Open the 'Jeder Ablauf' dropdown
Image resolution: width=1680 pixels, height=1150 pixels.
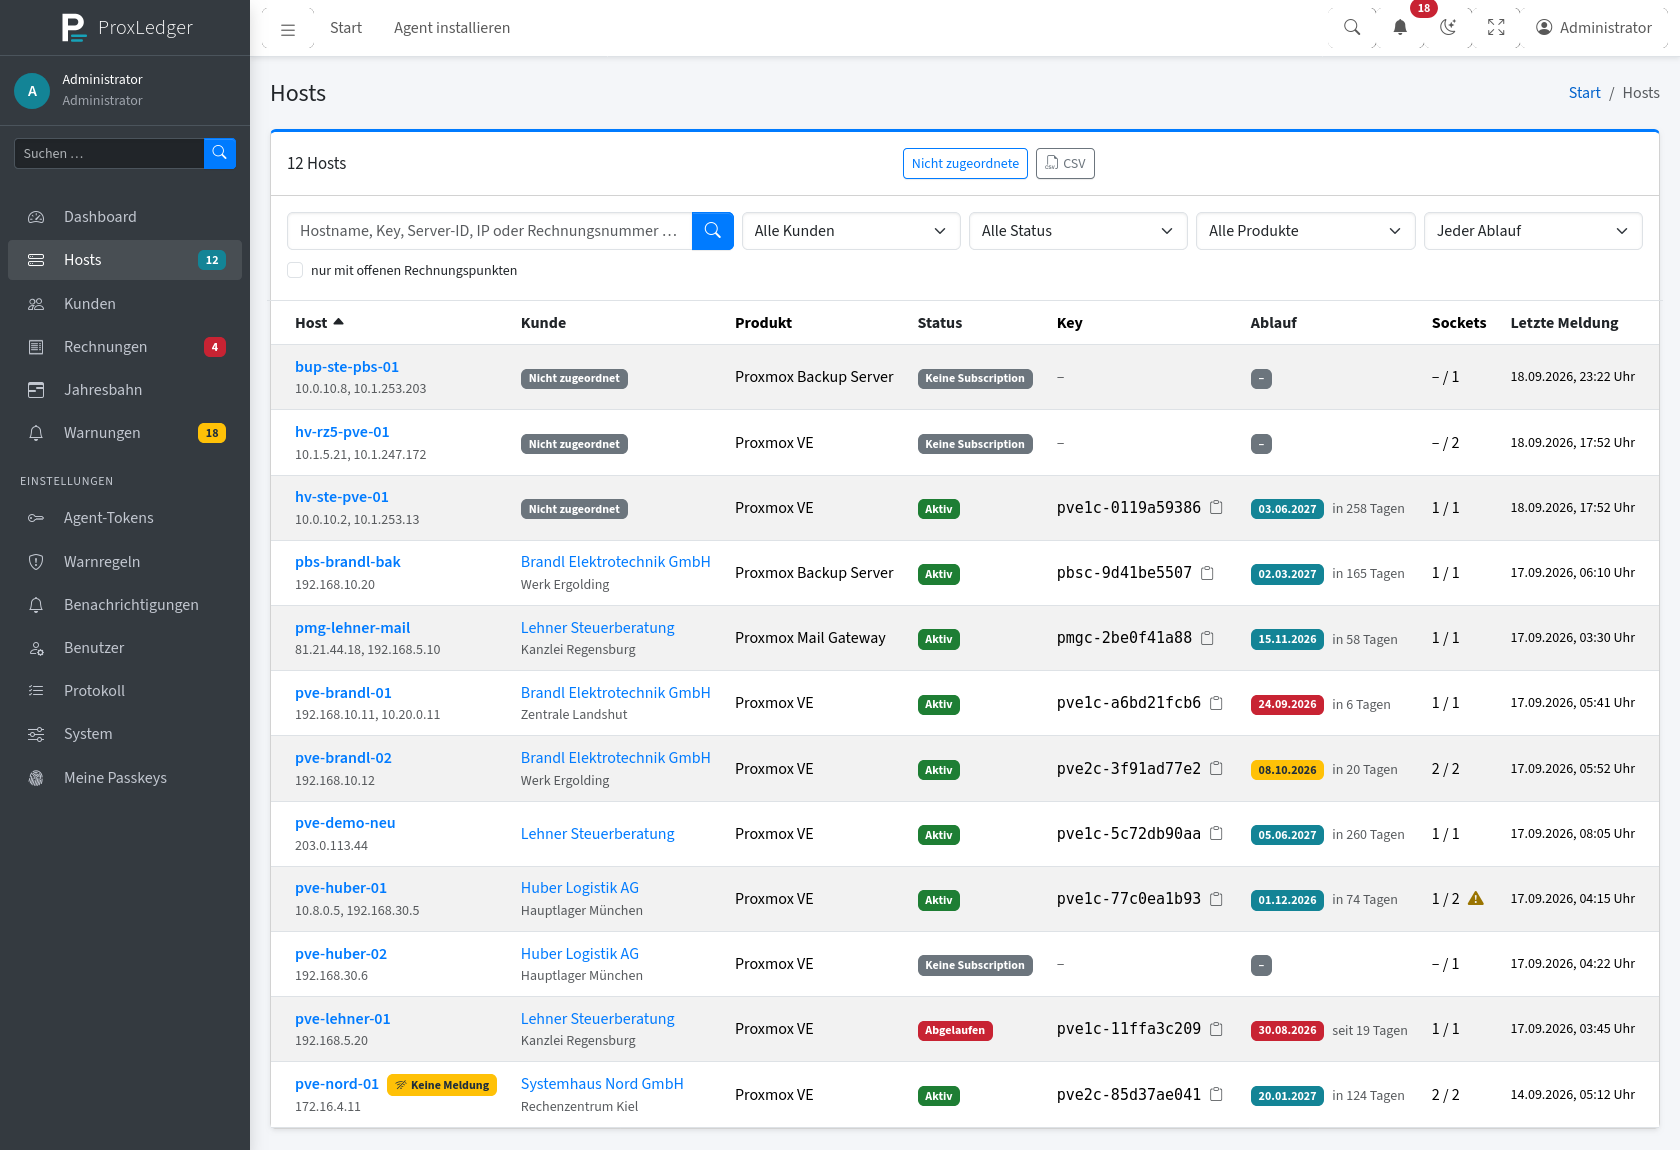click(x=1533, y=231)
